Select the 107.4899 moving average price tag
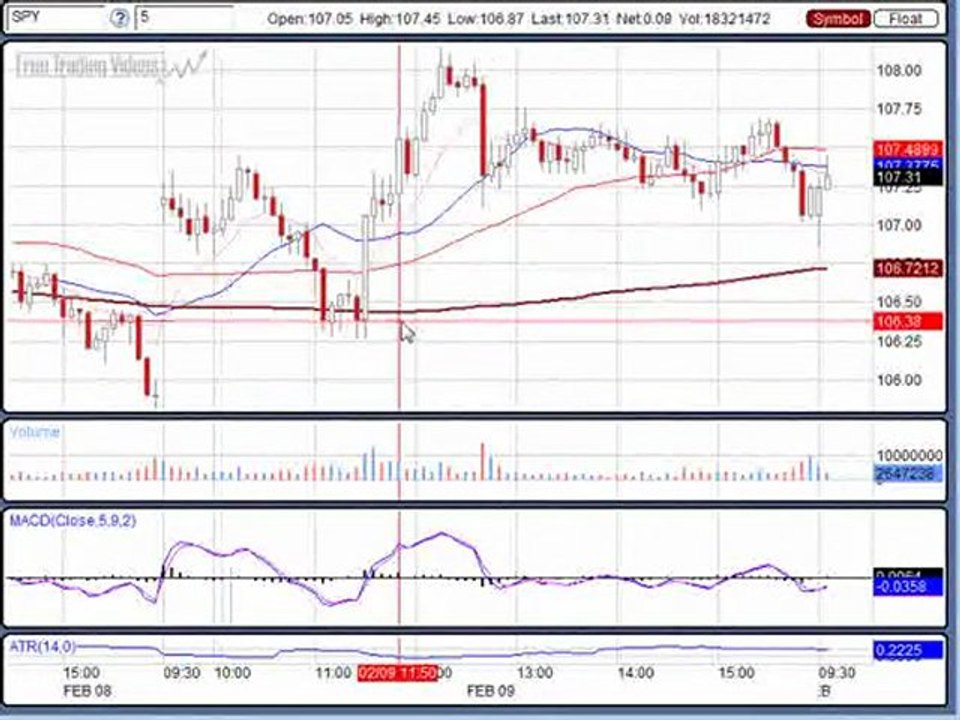Viewport: 960px width, 720px height. 907,149
